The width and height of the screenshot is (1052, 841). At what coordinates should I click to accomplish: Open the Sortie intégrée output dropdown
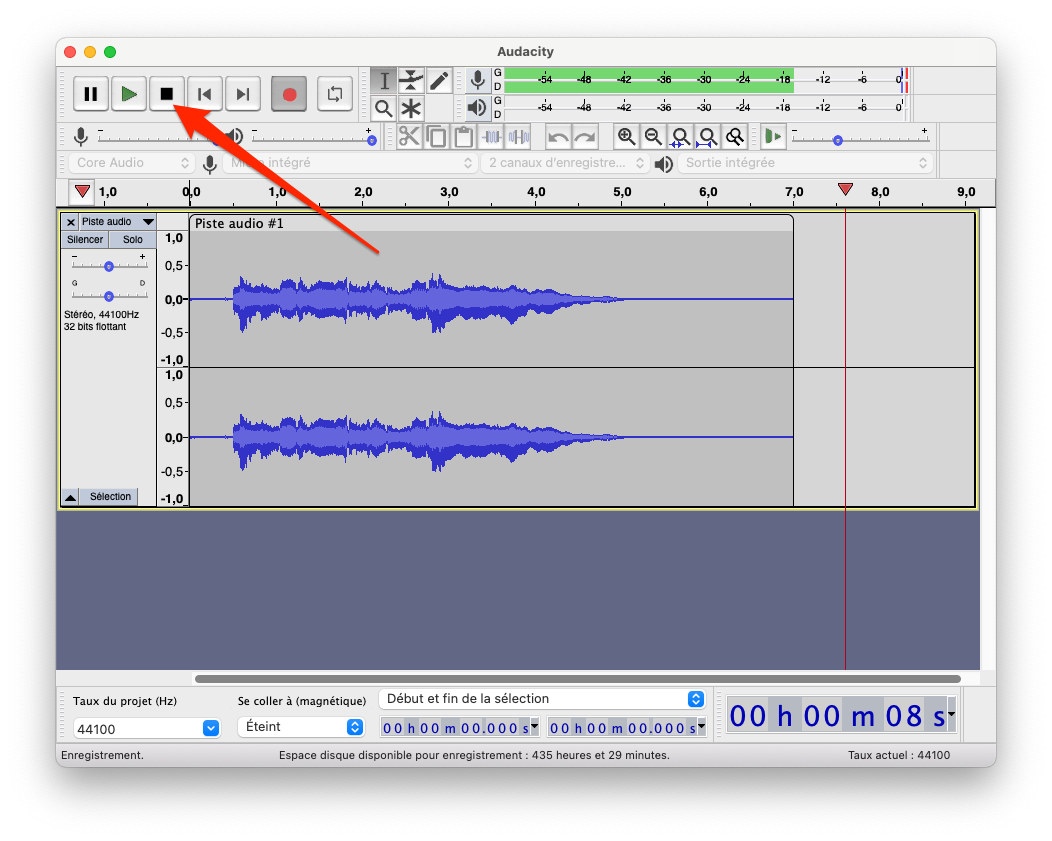(x=805, y=163)
